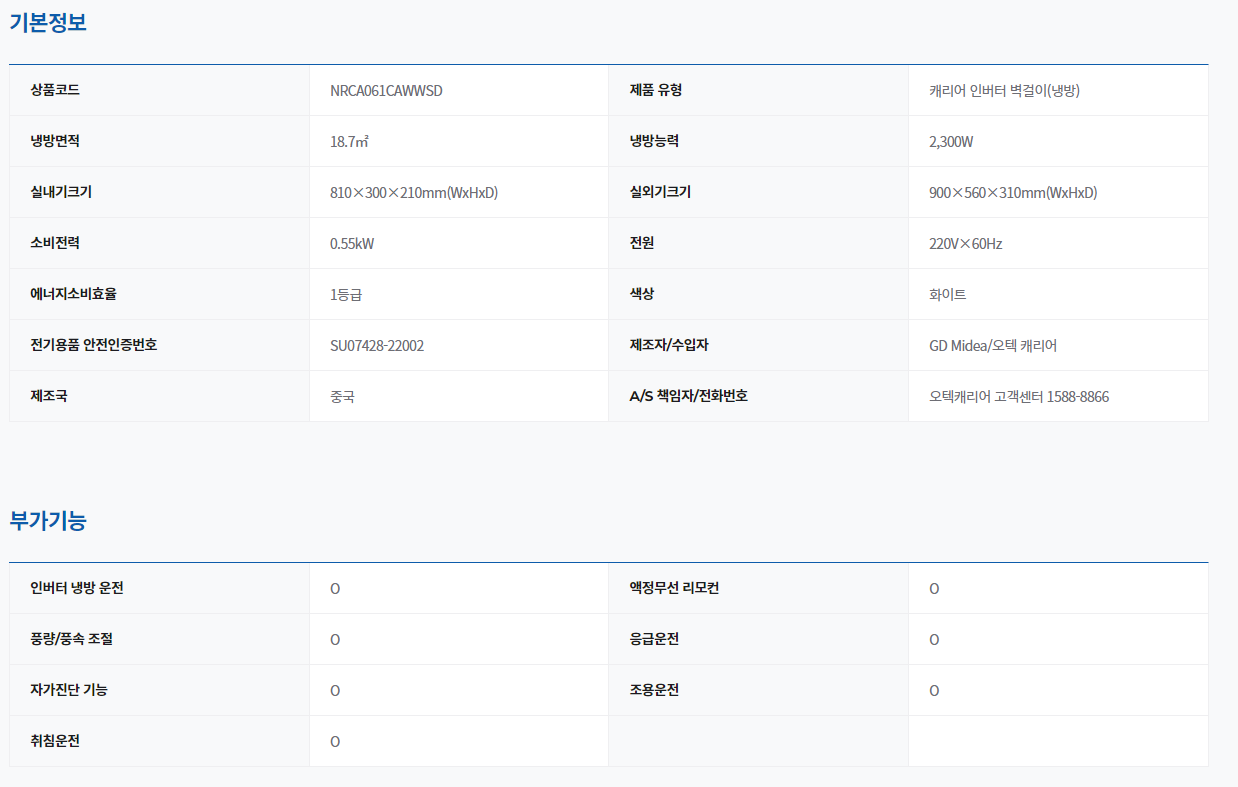Screen dimensions: 1238x787
Task: Click the energy efficiency value 1등급
Action: [x=345, y=295]
